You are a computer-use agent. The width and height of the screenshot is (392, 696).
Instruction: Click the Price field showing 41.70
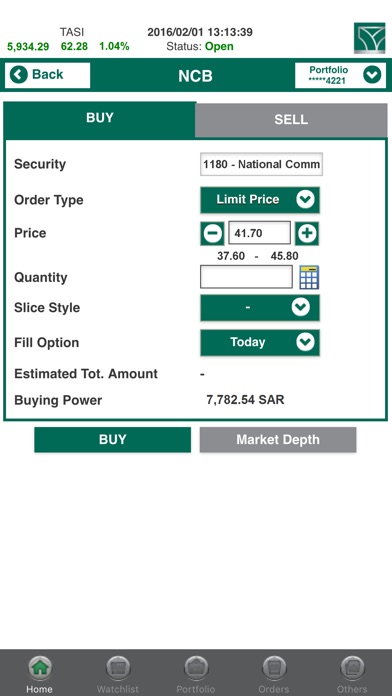(260, 233)
